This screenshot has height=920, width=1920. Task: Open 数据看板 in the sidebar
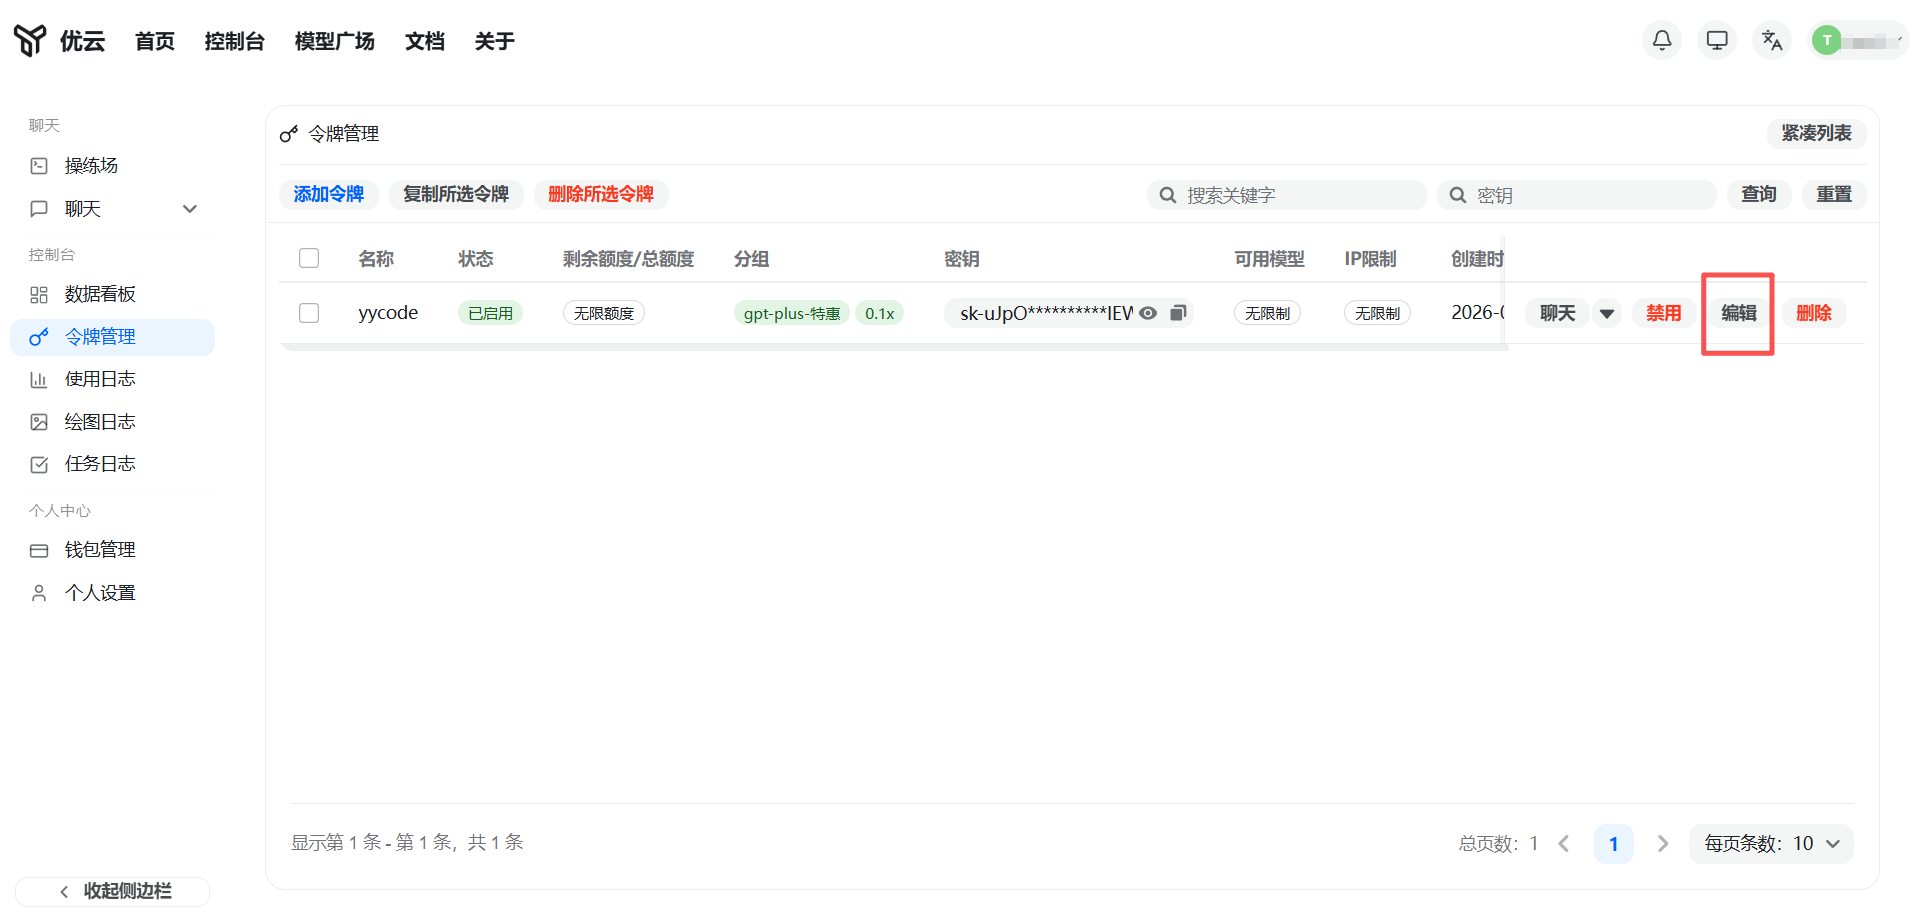click(x=112, y=294)
